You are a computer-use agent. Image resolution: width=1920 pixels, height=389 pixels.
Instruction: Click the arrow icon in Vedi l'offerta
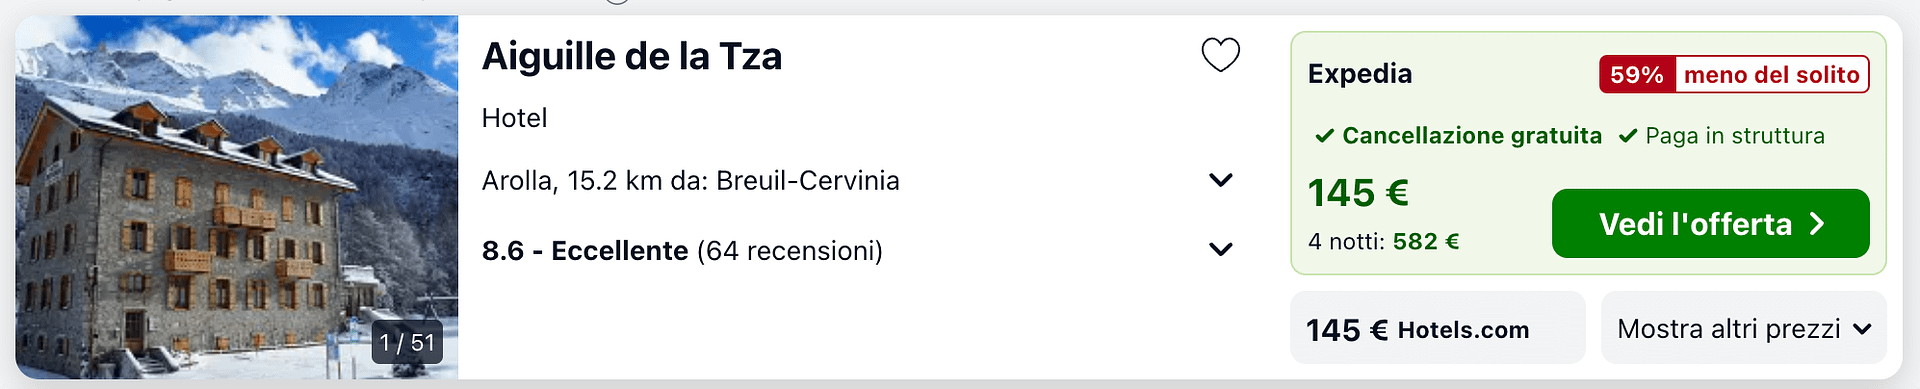click(1817, 224)
